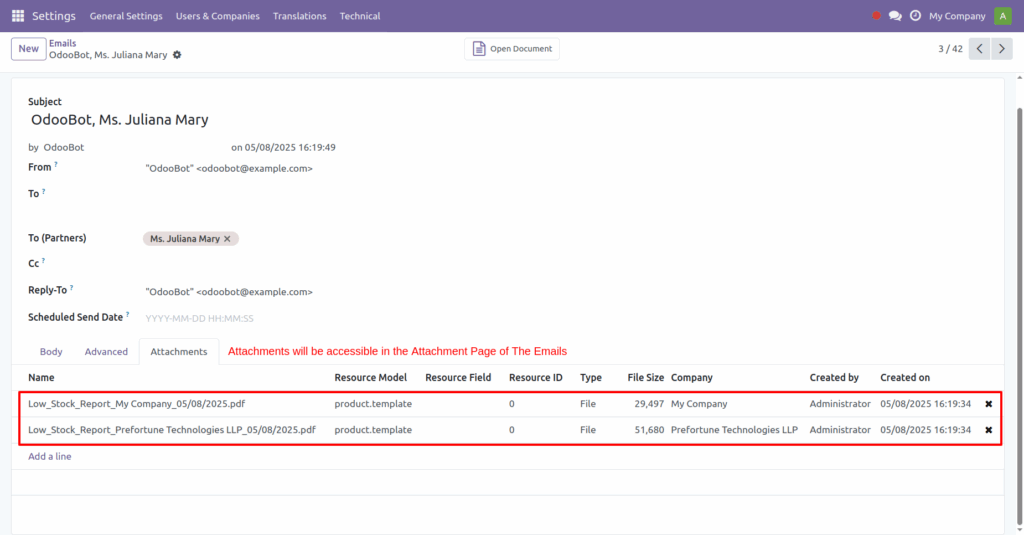Click the gear actions icon beside record name
Image resolution: width=1024 pixels, height=535 pixels.
pyautogui.click(x=177, y=55)
